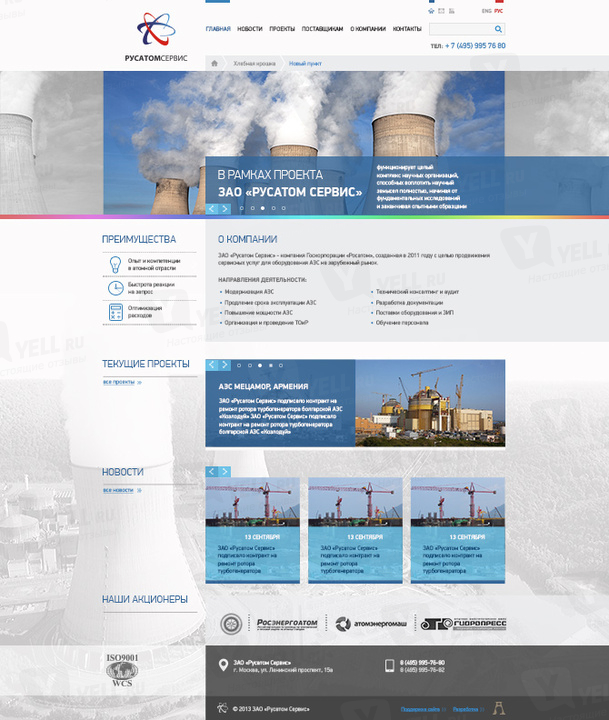
Task: Click 'Технический консалтинг и аудит' item
Action: point(417,292)
